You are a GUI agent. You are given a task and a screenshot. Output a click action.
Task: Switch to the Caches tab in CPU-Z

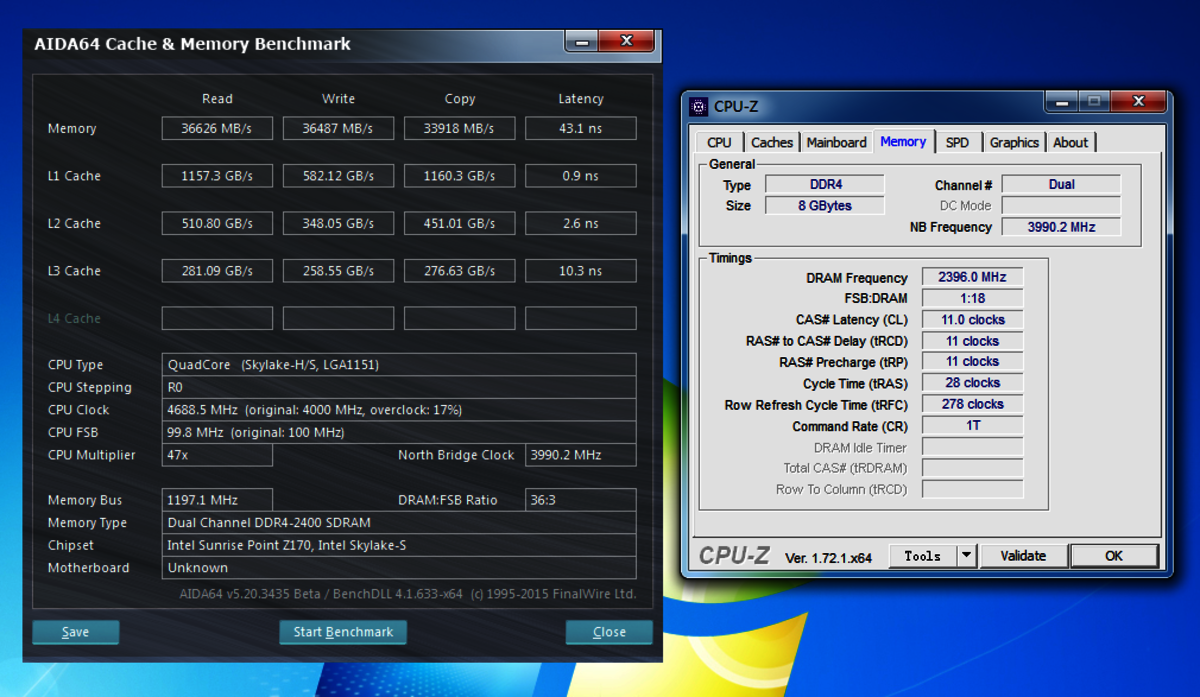pos(772,142)
